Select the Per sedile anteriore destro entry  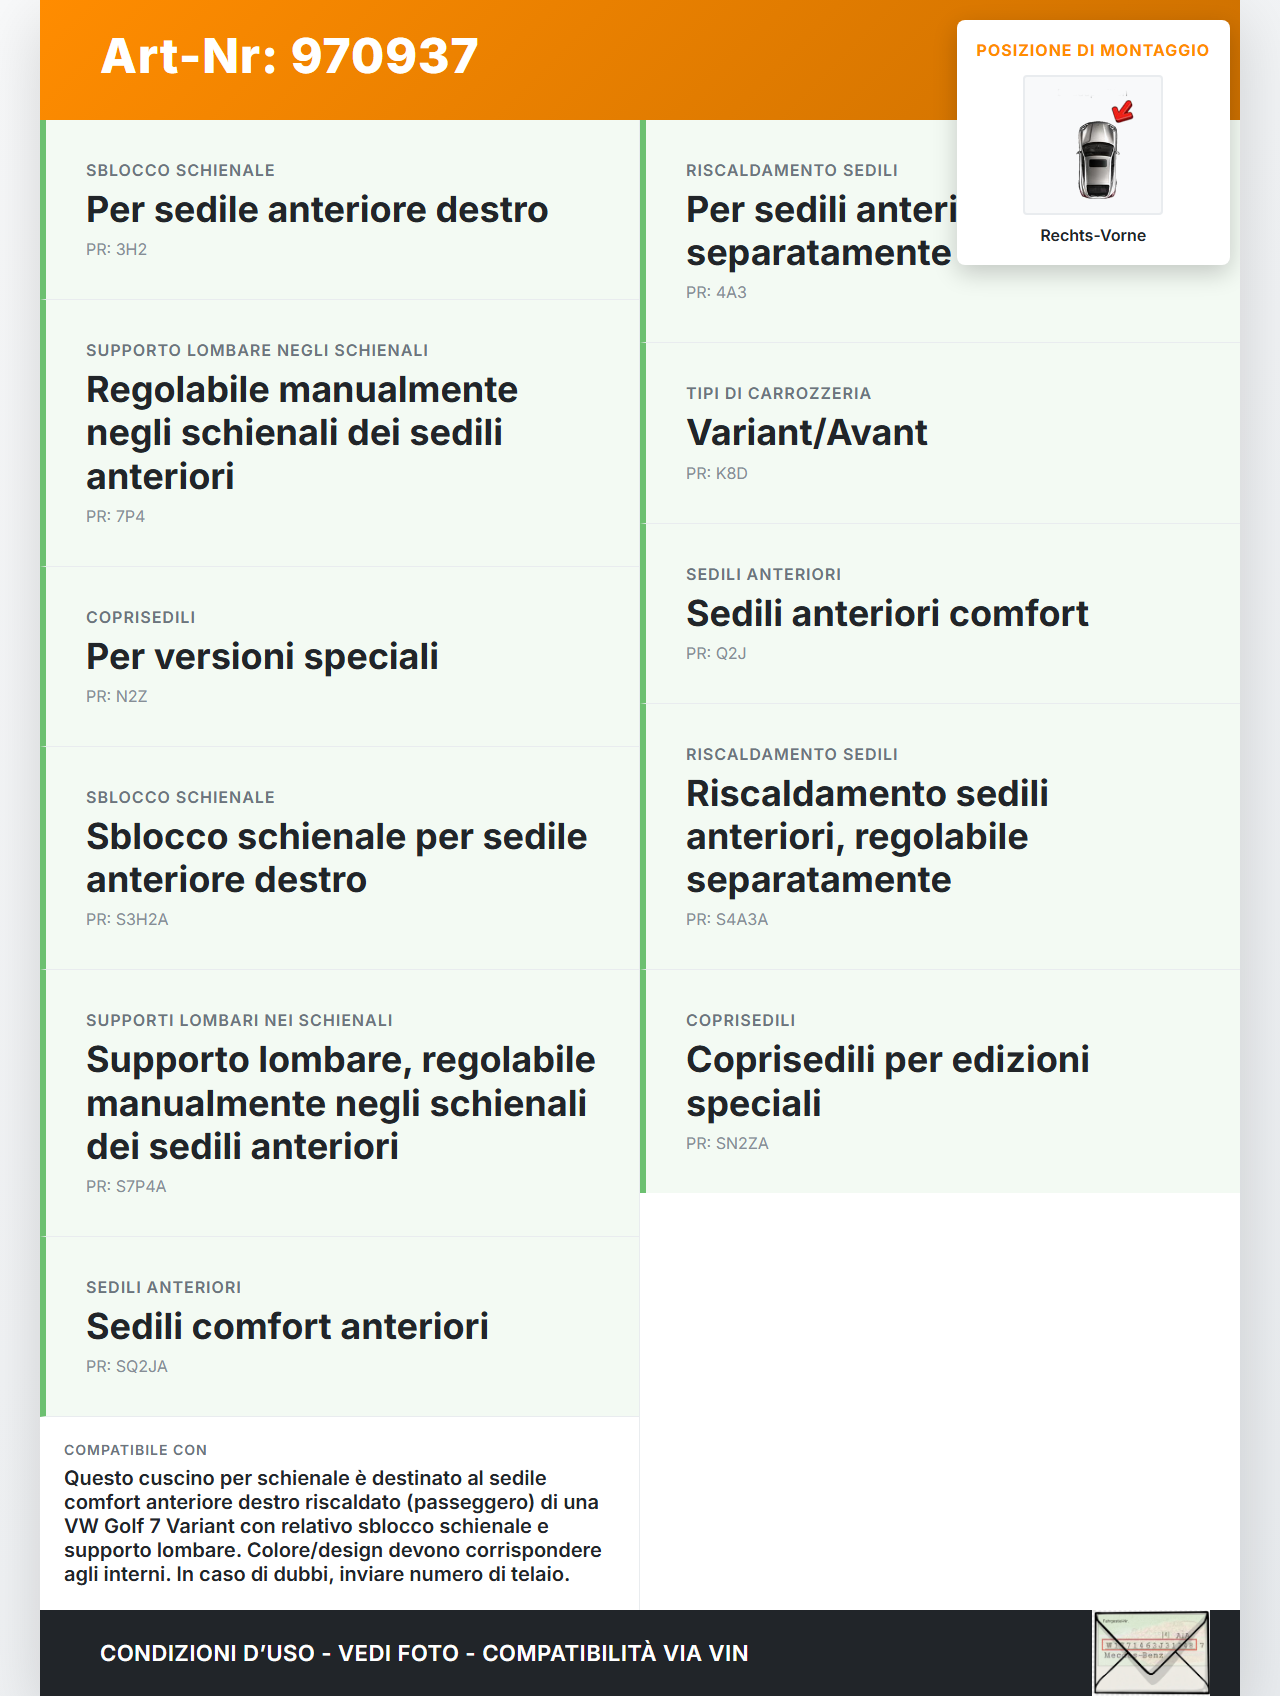coord(317,210)
